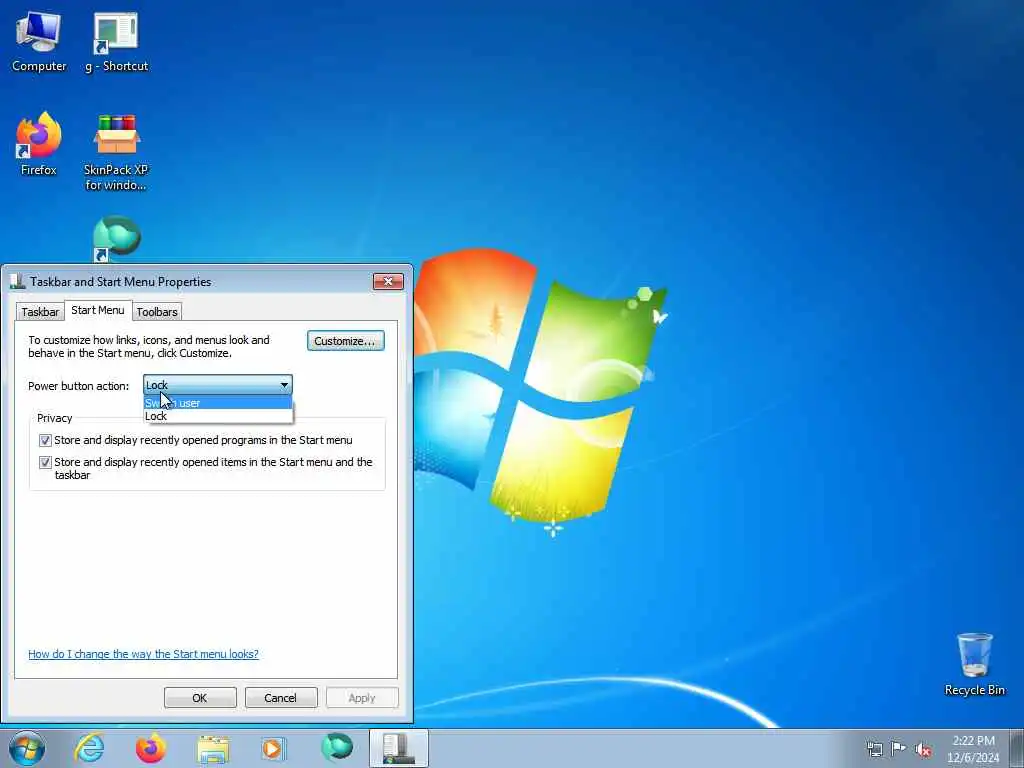Open the Computer desktop icon
This screenshot has width=1024, height=768.
[x=39, y=41]
